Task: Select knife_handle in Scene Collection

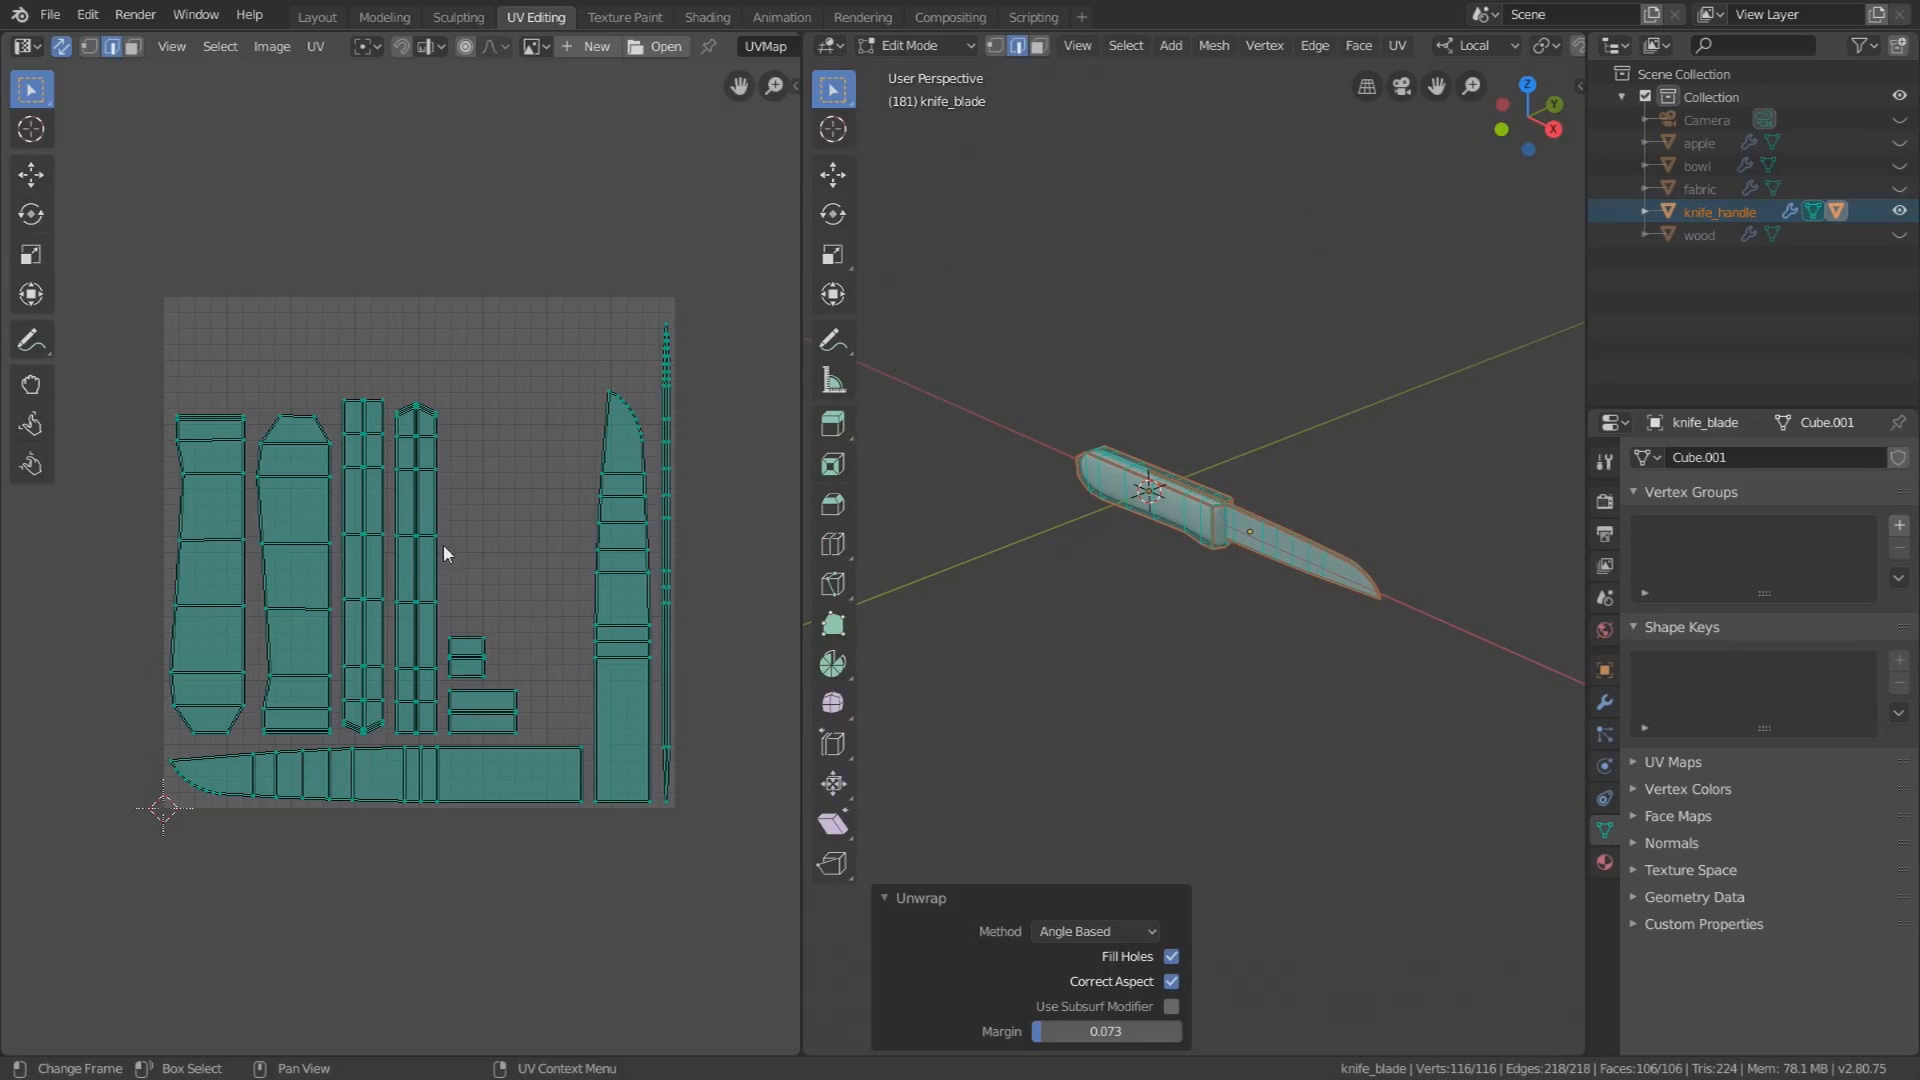Action: pos(1718,211)
